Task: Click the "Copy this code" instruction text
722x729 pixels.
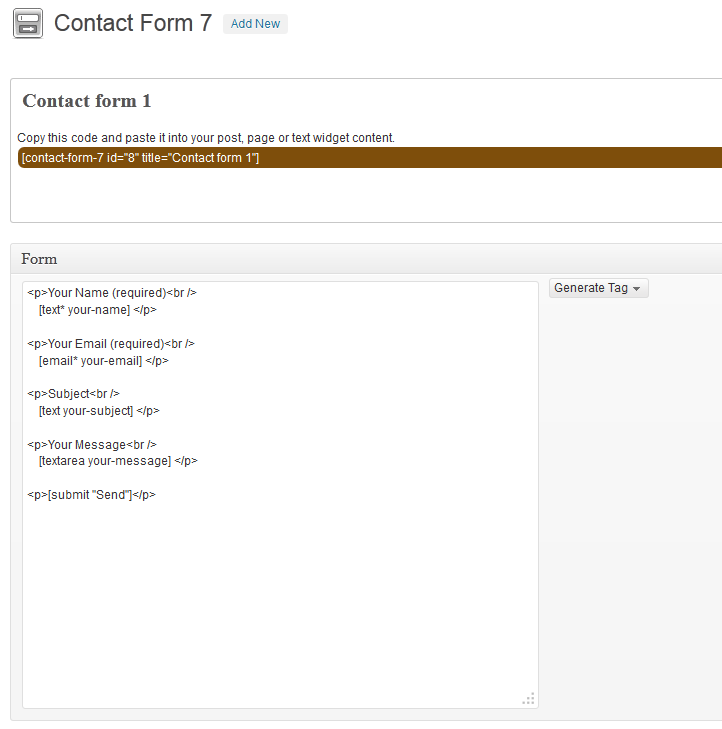Action: tap(206, 138)
